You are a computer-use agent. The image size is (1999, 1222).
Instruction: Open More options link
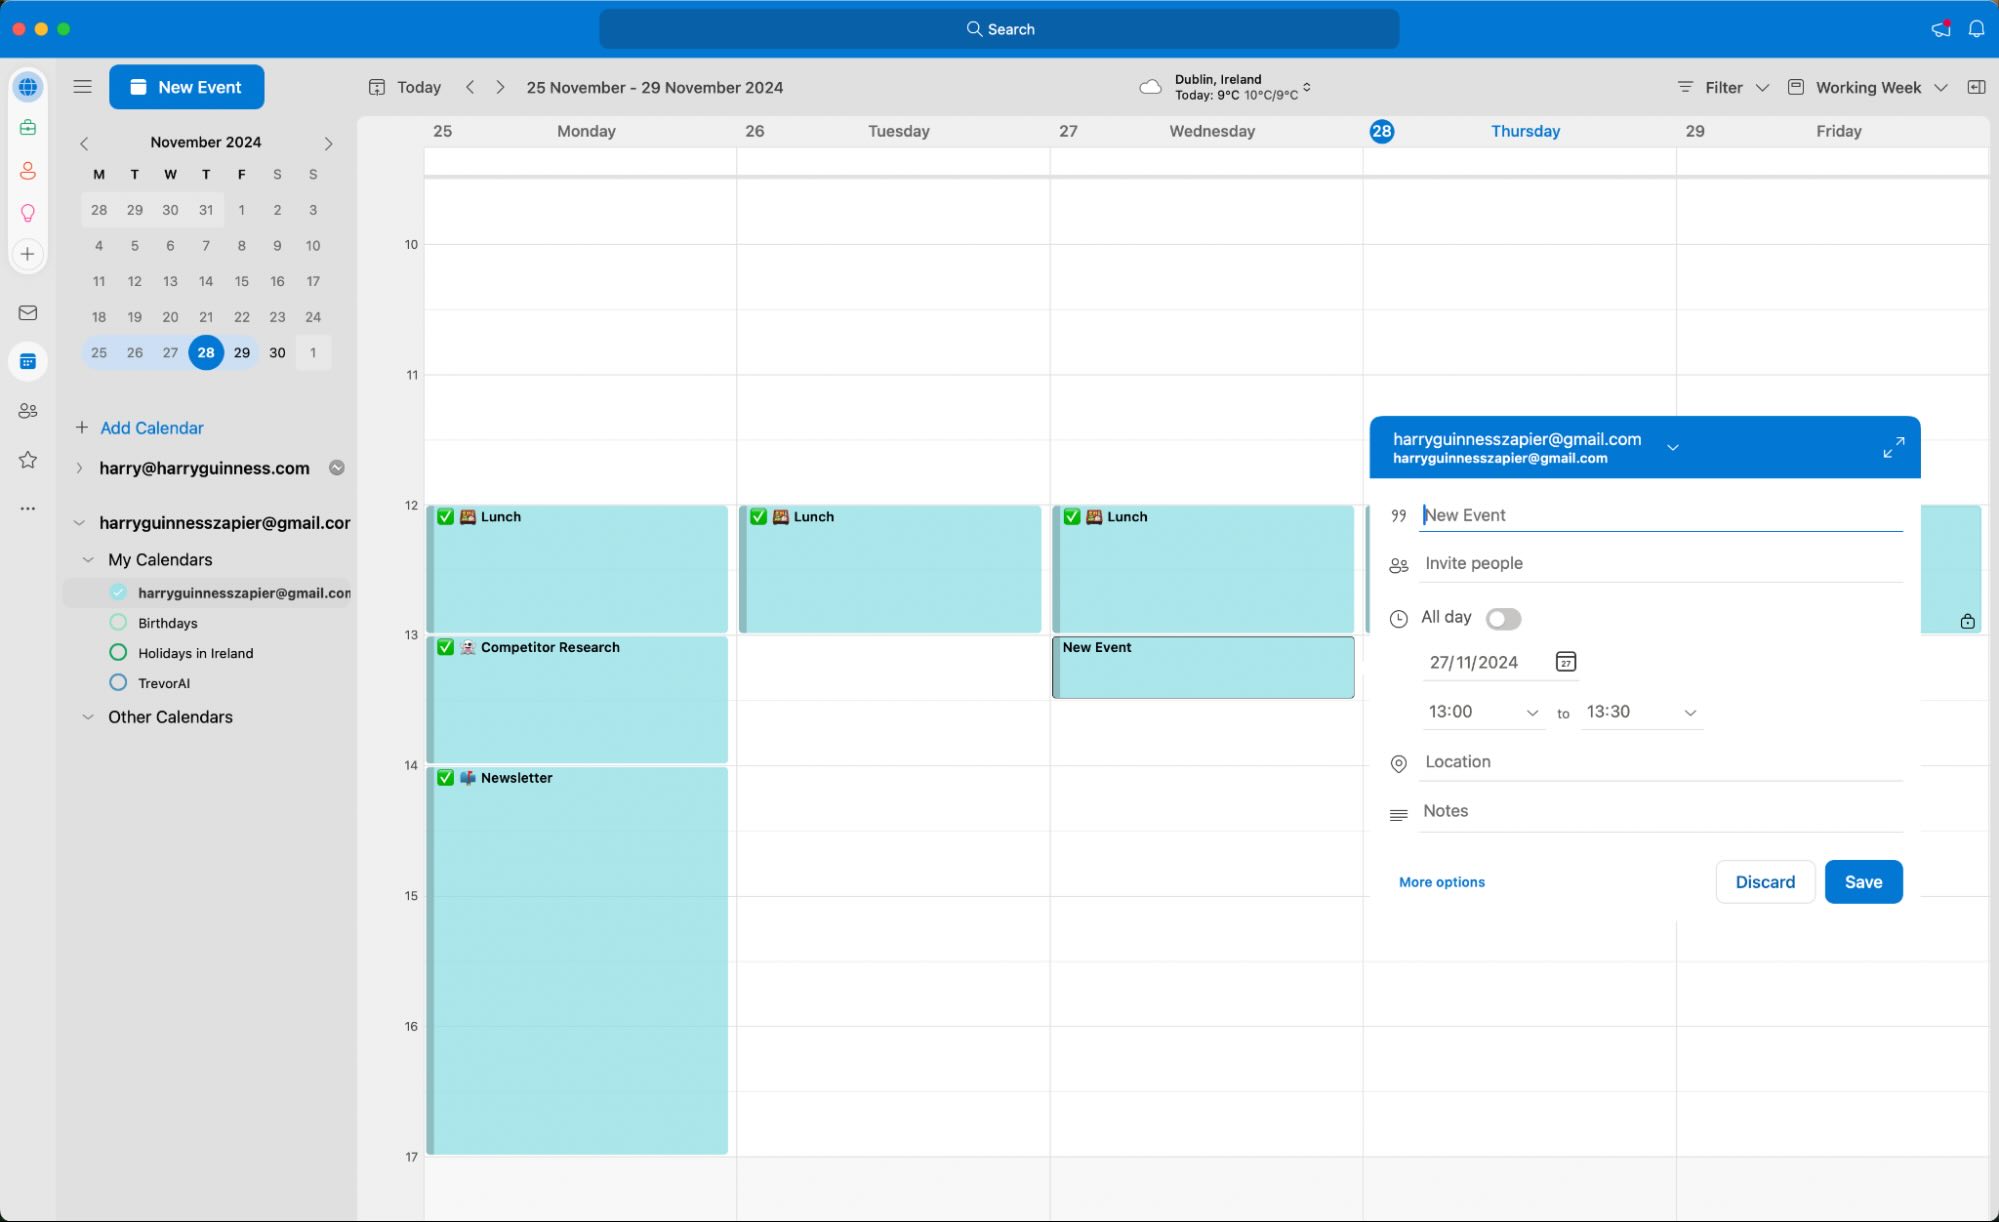[1440, 881]
